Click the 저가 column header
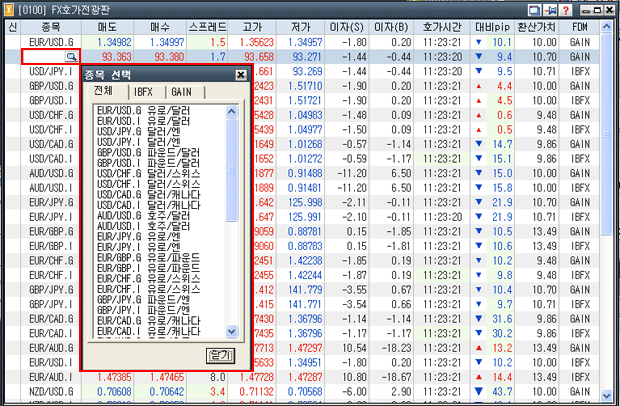 coord(301,27)
